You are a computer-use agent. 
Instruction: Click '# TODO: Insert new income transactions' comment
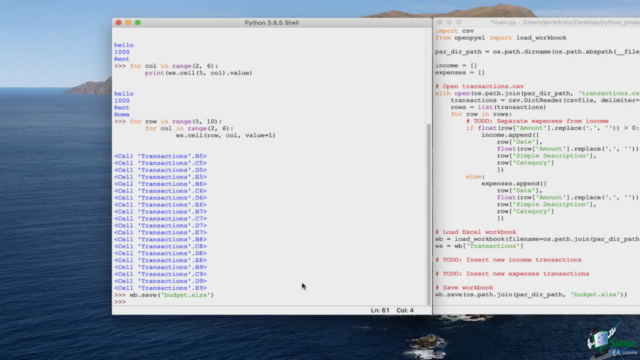point(508,260)
